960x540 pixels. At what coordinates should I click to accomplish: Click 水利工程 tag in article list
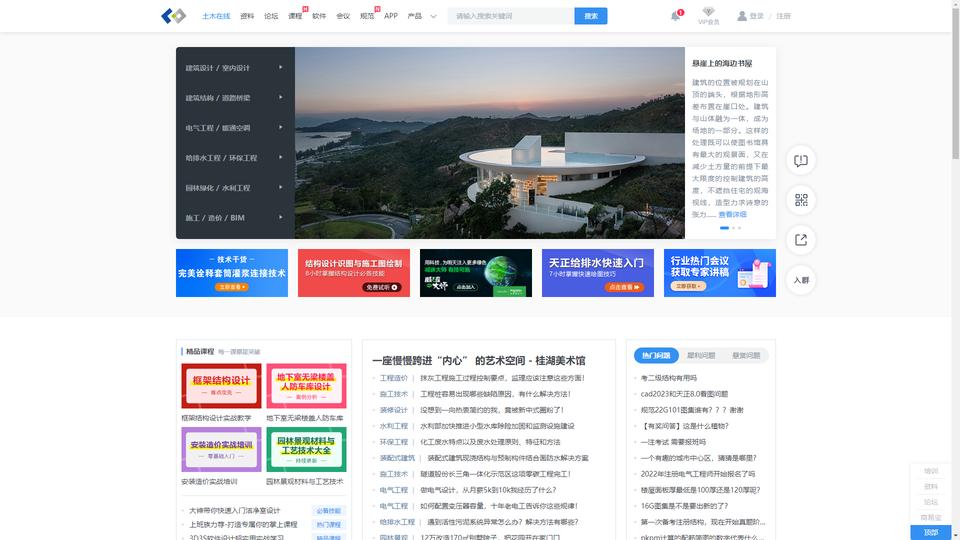394,426
